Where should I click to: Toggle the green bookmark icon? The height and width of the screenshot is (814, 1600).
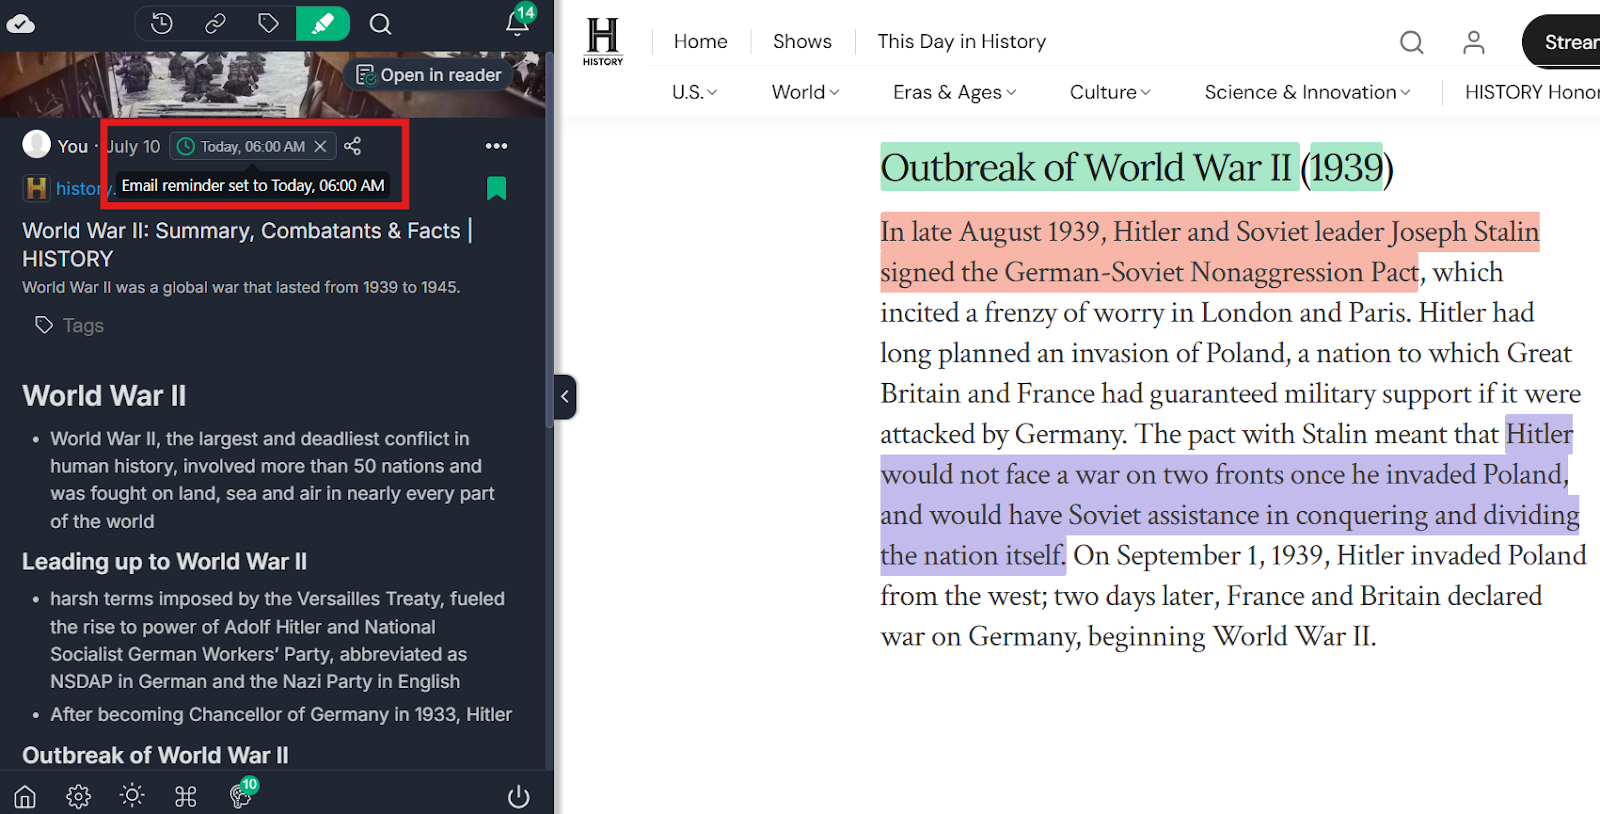[496, 188]
